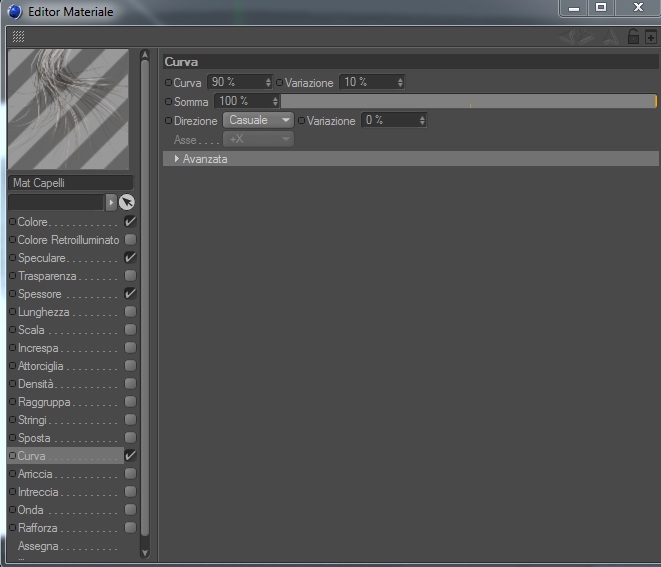Click the dotted grip icon in toolbar
Viewport: 661px width, 567px height.
pyautogui.click(x=18, y=37)
